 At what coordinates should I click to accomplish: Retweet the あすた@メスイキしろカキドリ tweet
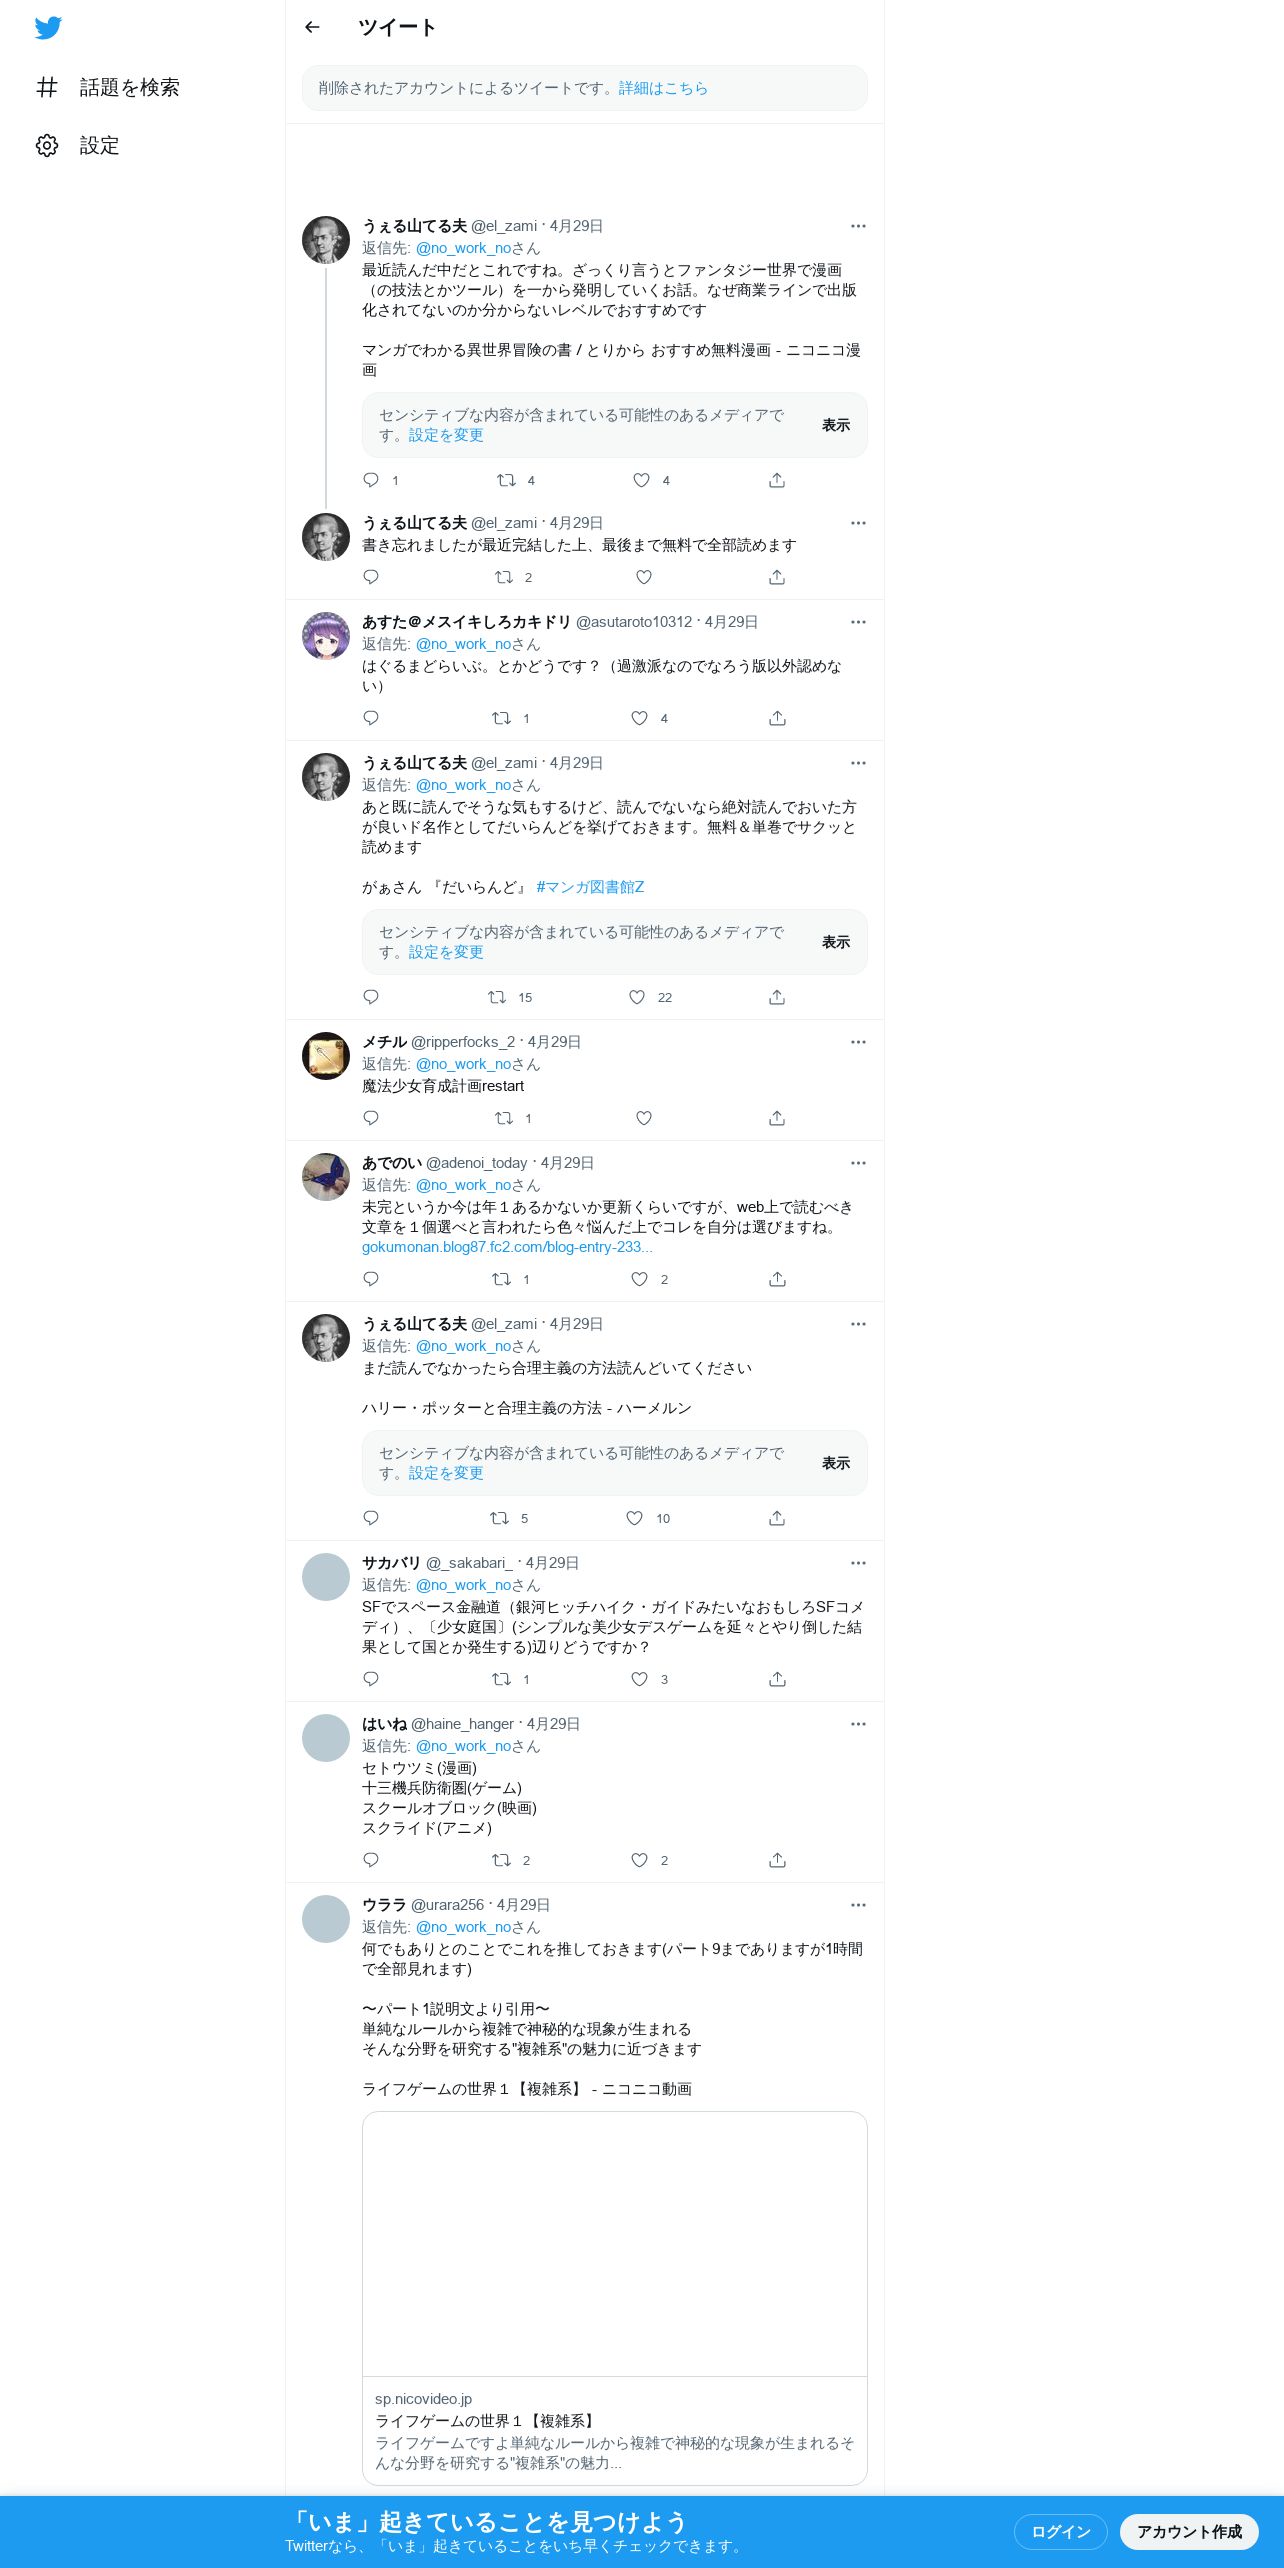pos(502,718)
